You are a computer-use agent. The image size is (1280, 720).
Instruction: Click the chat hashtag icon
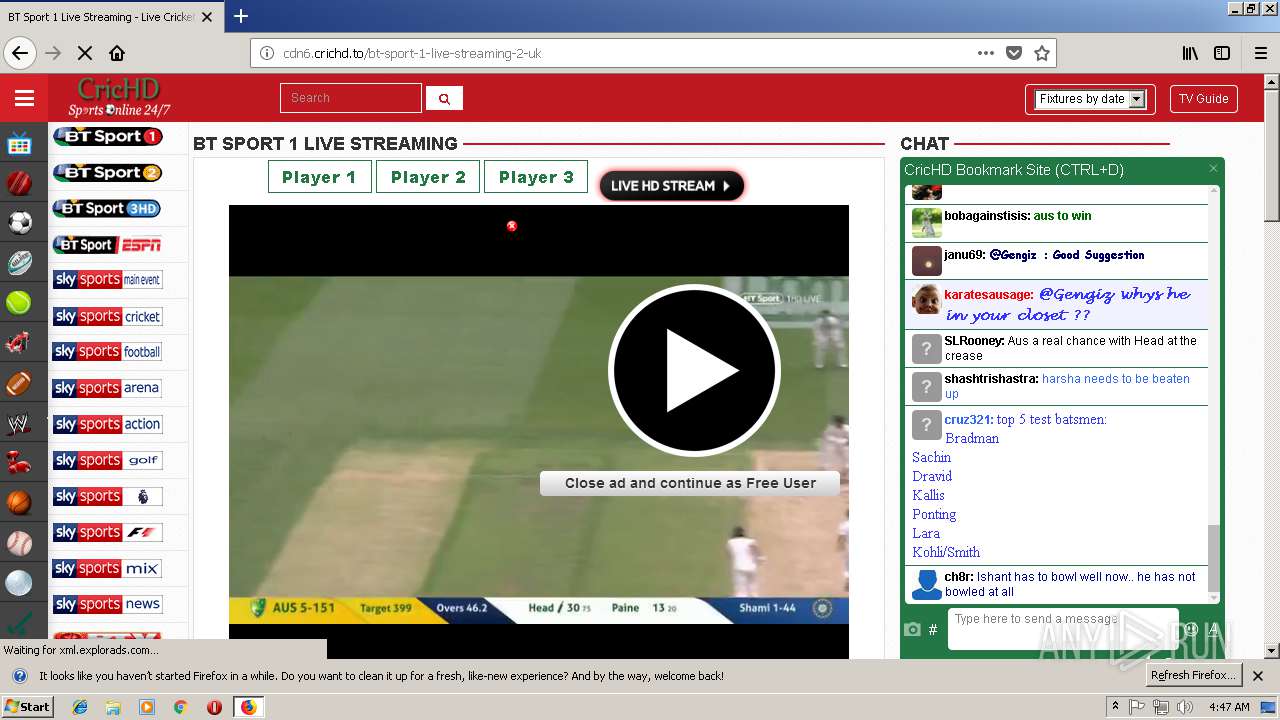(933, 629)
